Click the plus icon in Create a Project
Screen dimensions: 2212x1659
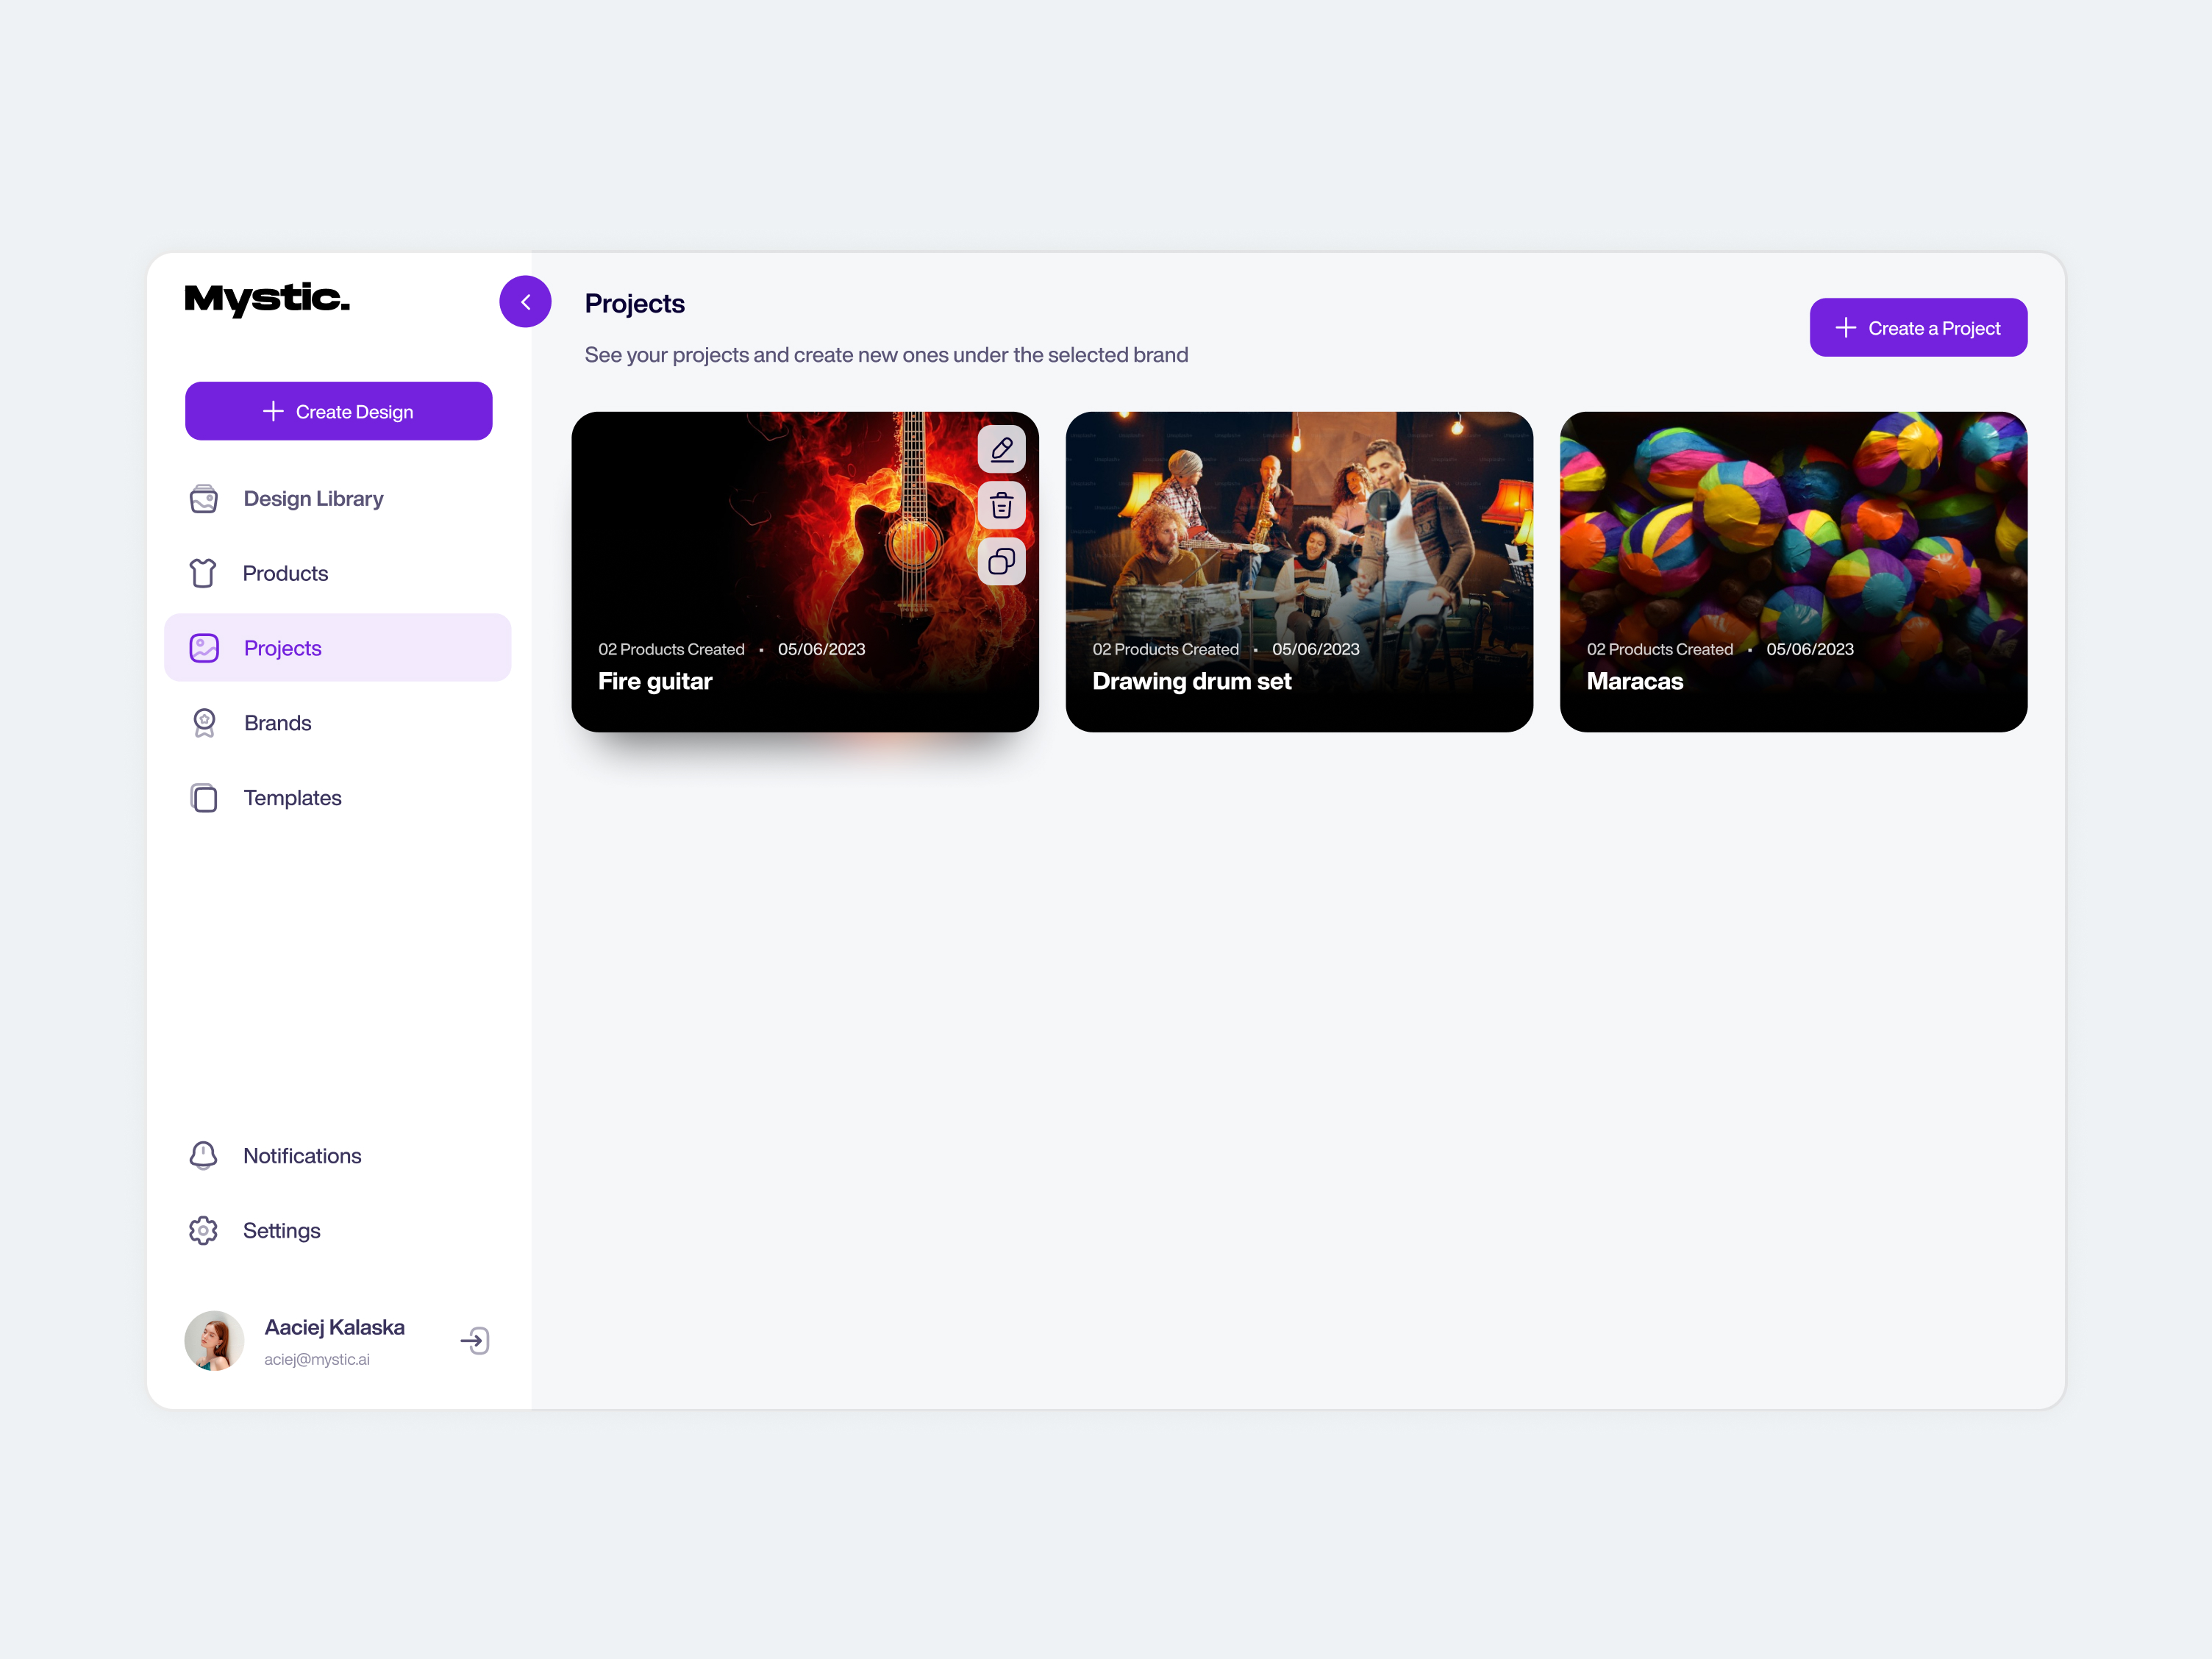click(x=1846, y=328)
